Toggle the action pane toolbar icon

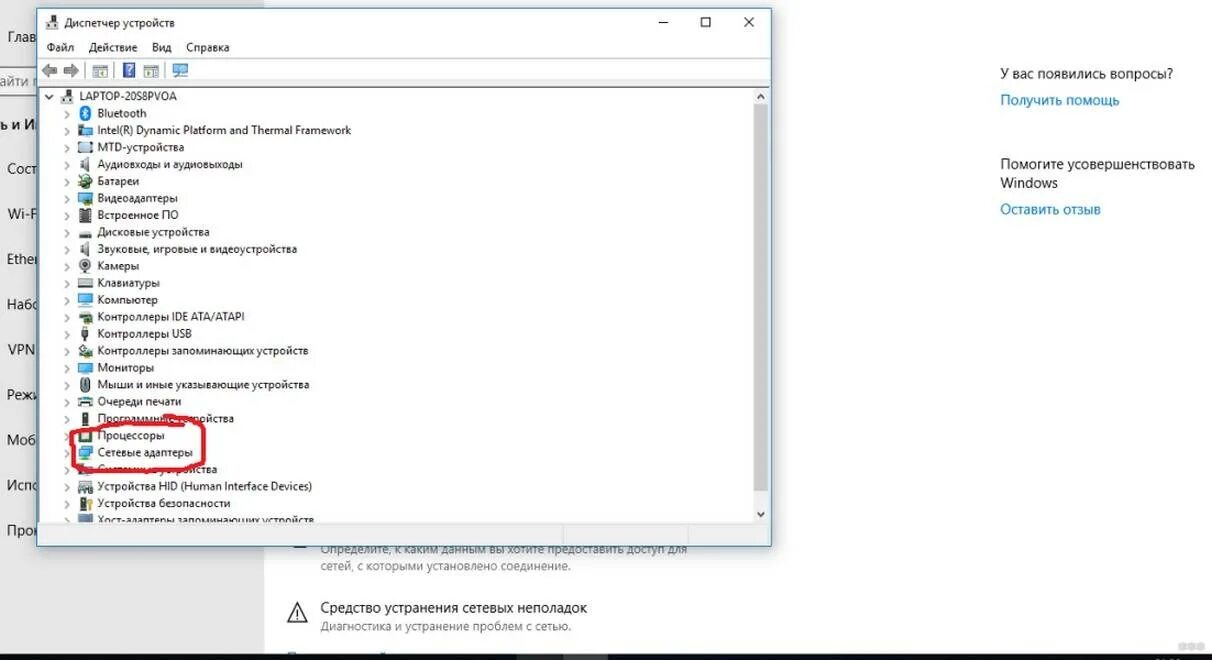point(151,70)
